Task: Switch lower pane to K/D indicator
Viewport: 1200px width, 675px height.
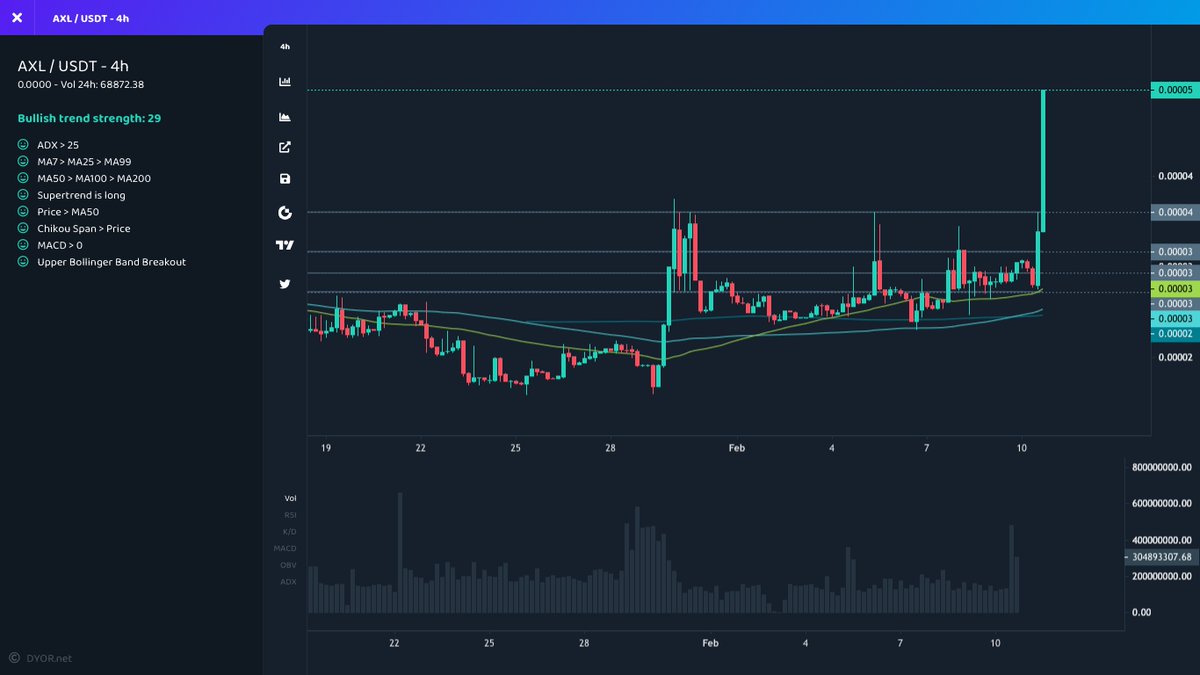Action: click(x=290, y=531)
